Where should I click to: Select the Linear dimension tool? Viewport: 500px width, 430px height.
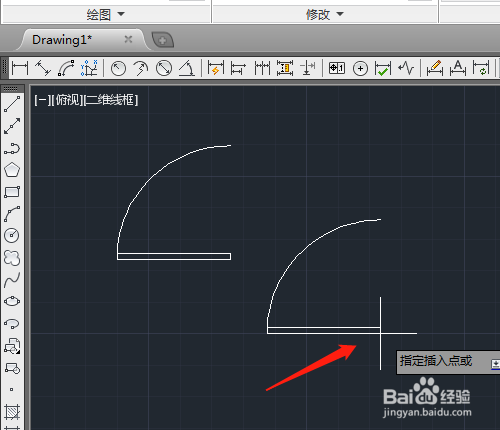(20, 68)
